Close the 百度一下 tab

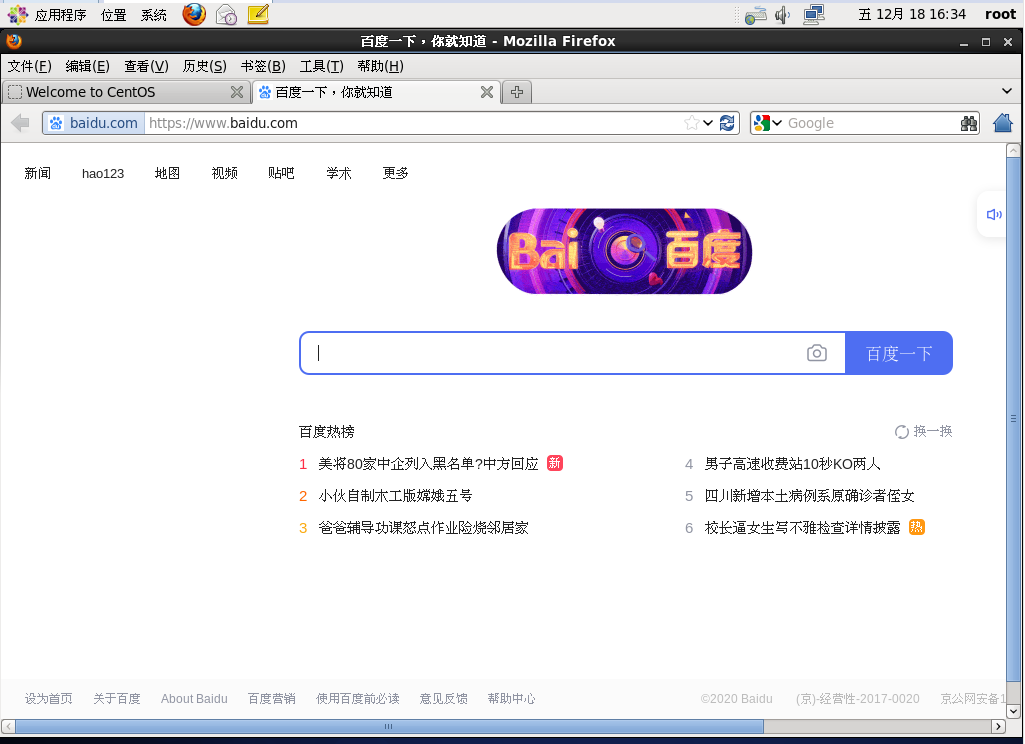(486, 92)
